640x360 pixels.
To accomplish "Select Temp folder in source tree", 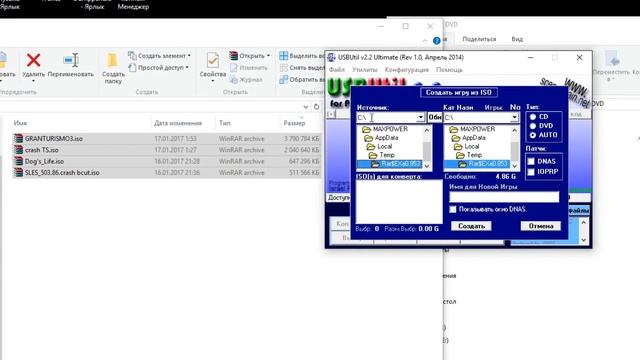I will coord(382,155).
